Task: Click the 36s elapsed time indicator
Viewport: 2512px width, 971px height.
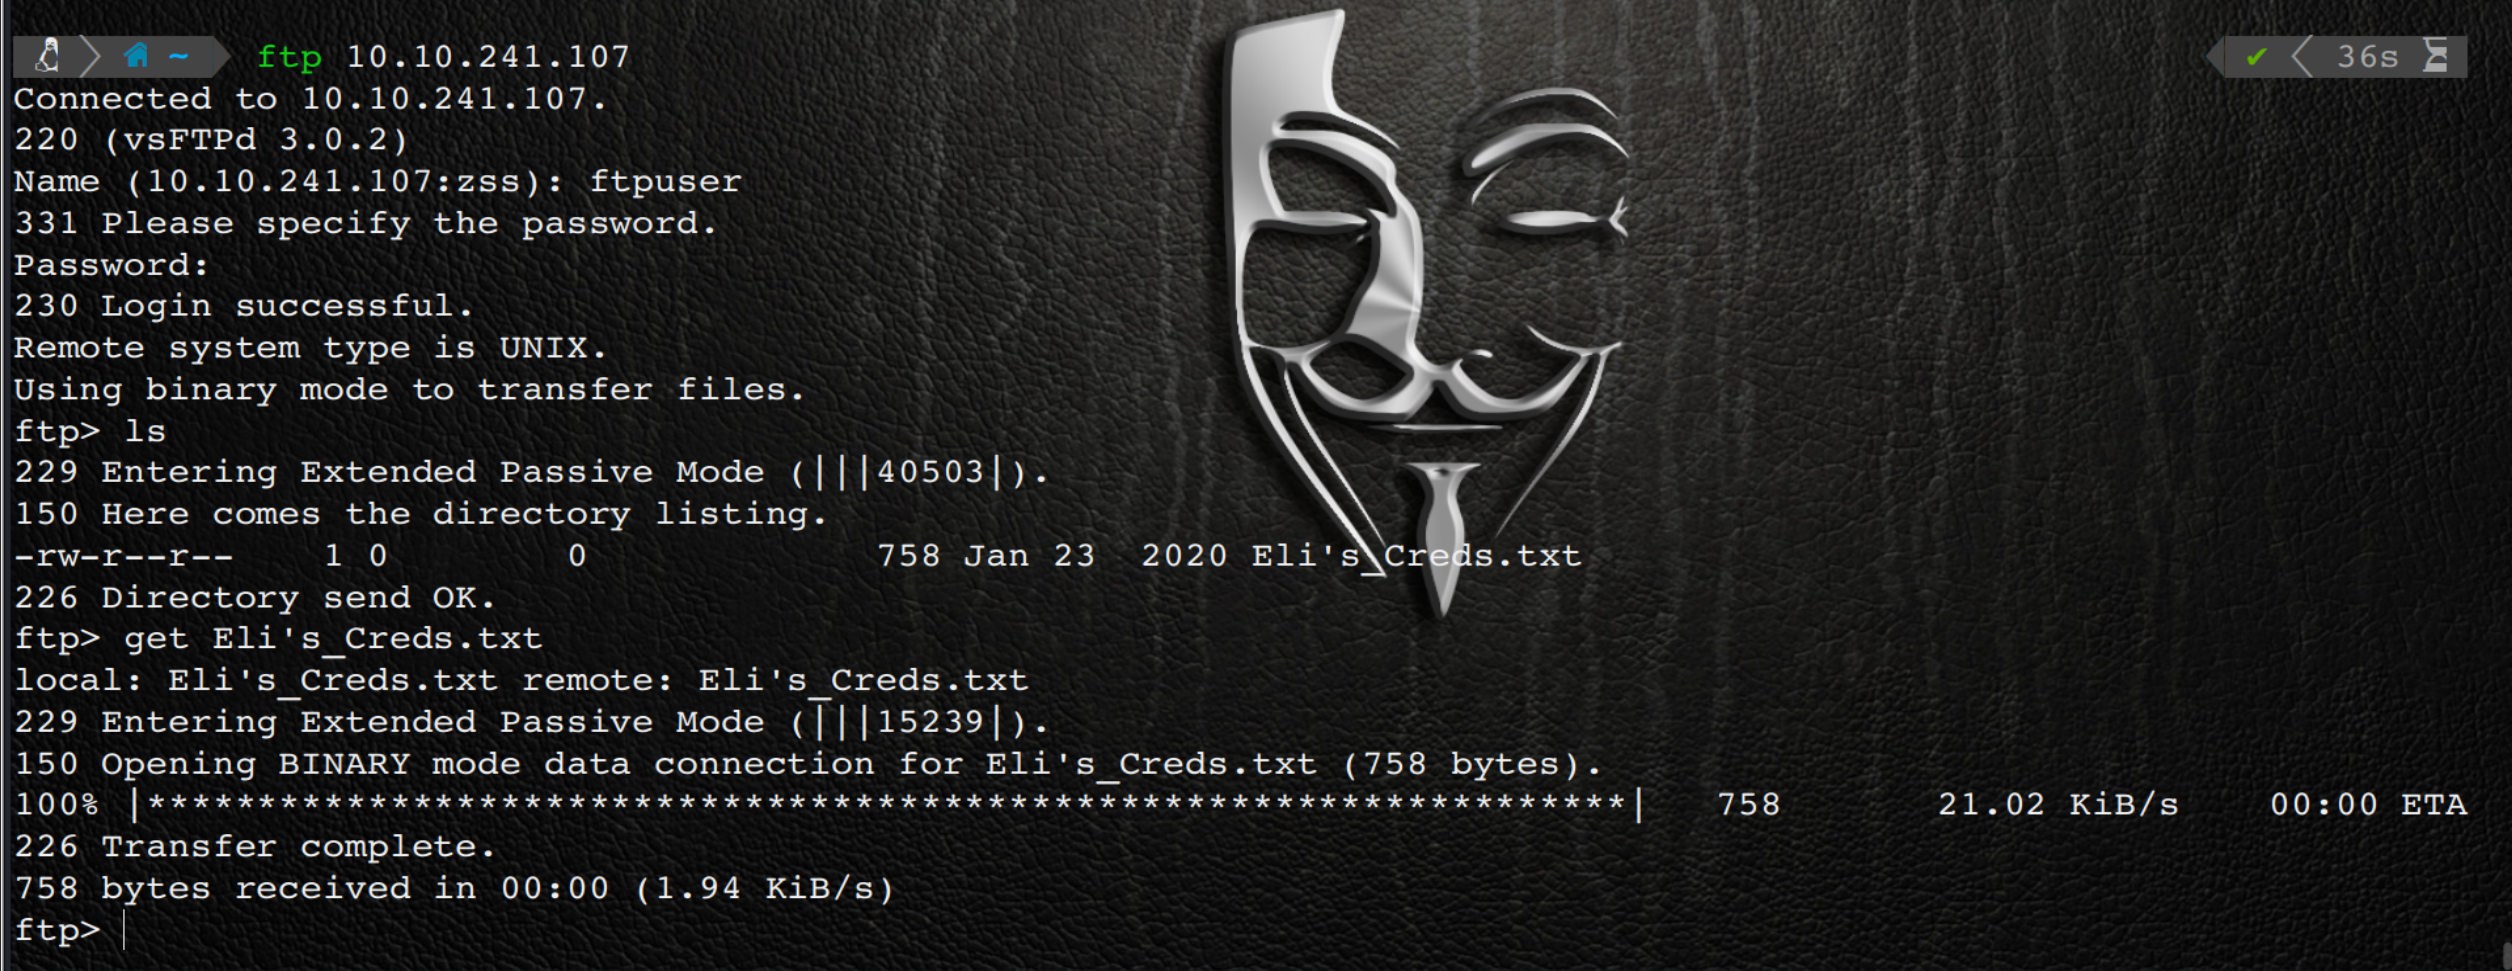Action: pyautogui.click(x=2368, y=57)
